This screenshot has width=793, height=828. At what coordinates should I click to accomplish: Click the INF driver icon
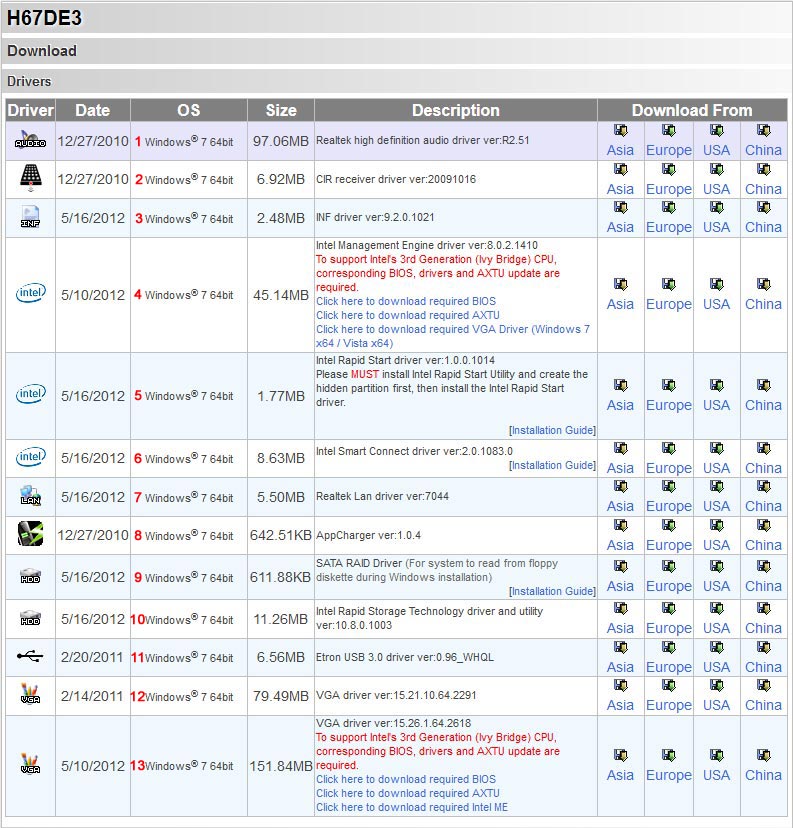(x=30, y=217)
